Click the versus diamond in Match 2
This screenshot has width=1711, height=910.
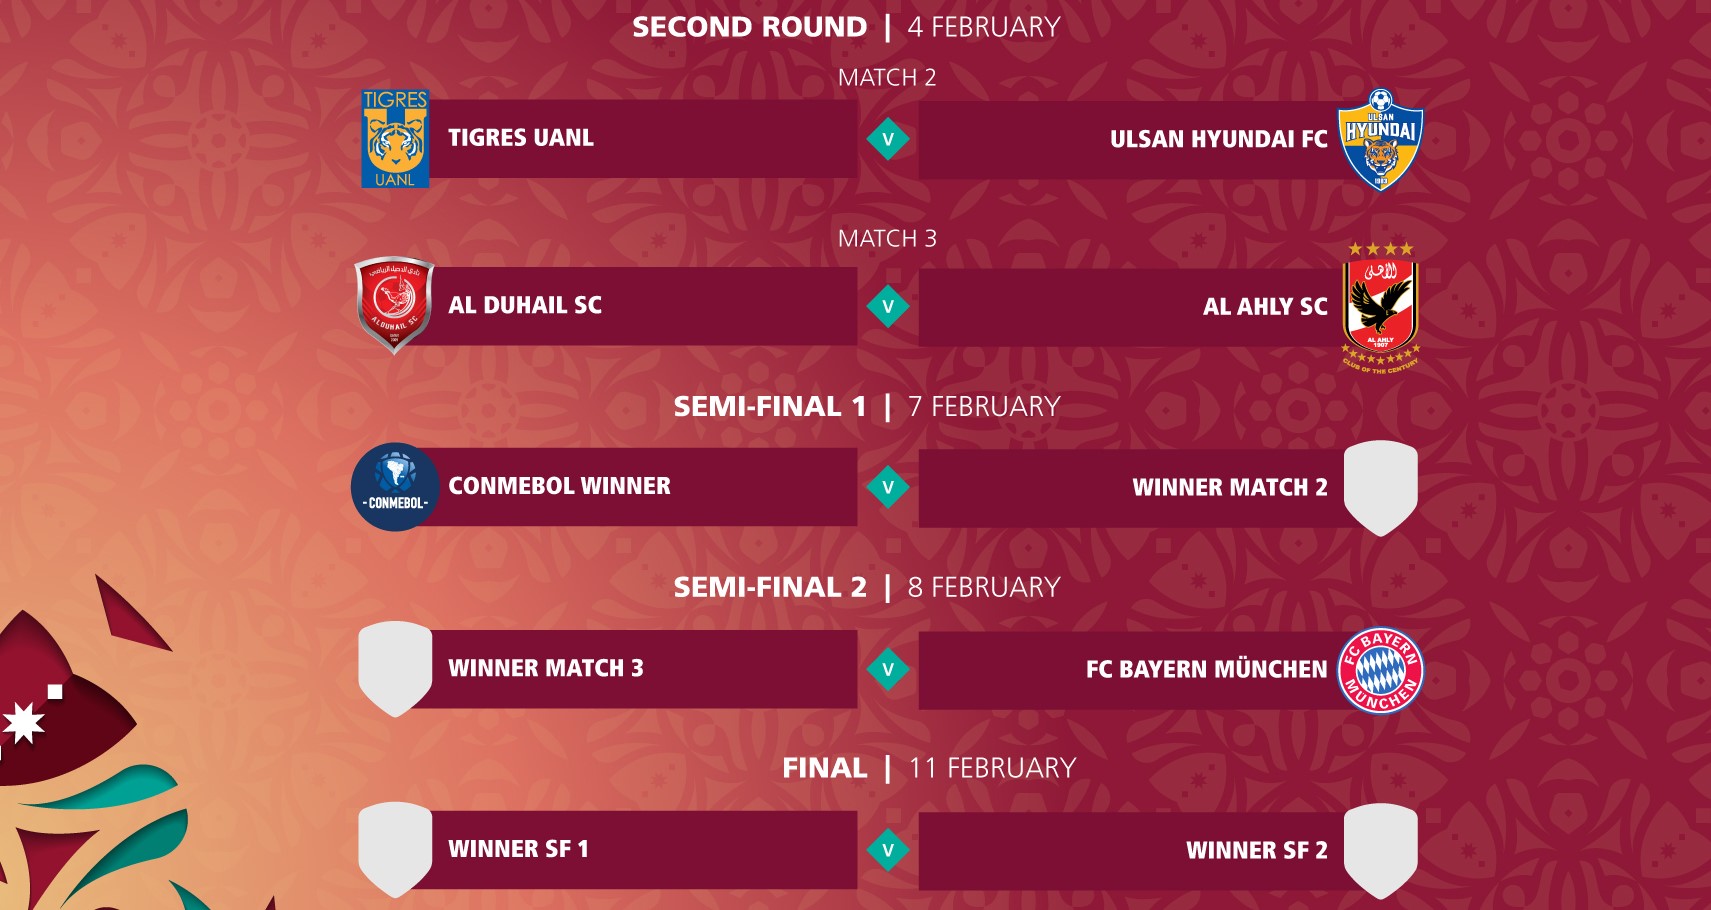click(x=888, y=140)
